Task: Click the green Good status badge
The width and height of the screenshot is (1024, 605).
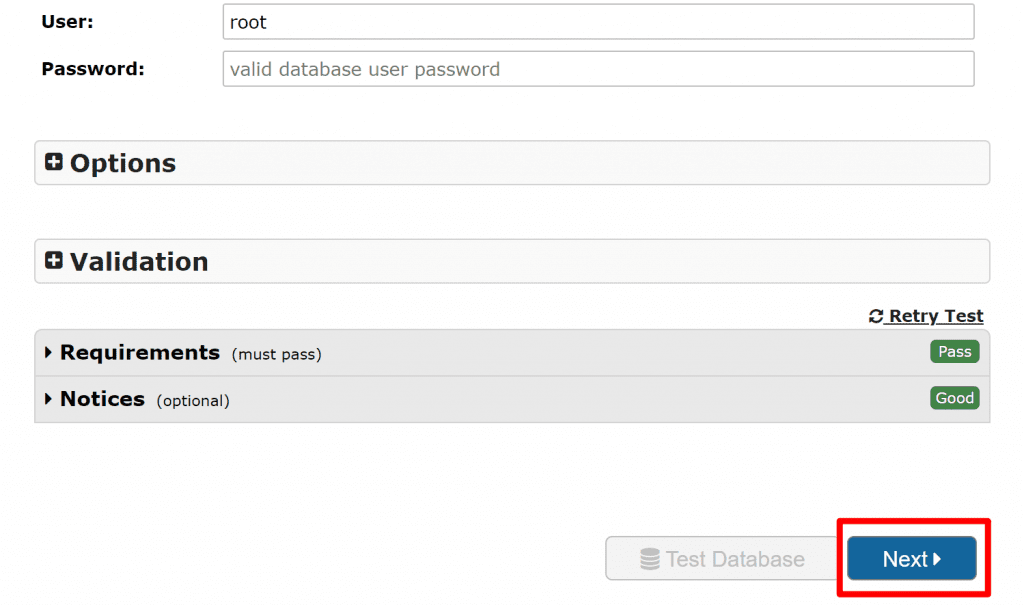Action: [x=954, y=398]
